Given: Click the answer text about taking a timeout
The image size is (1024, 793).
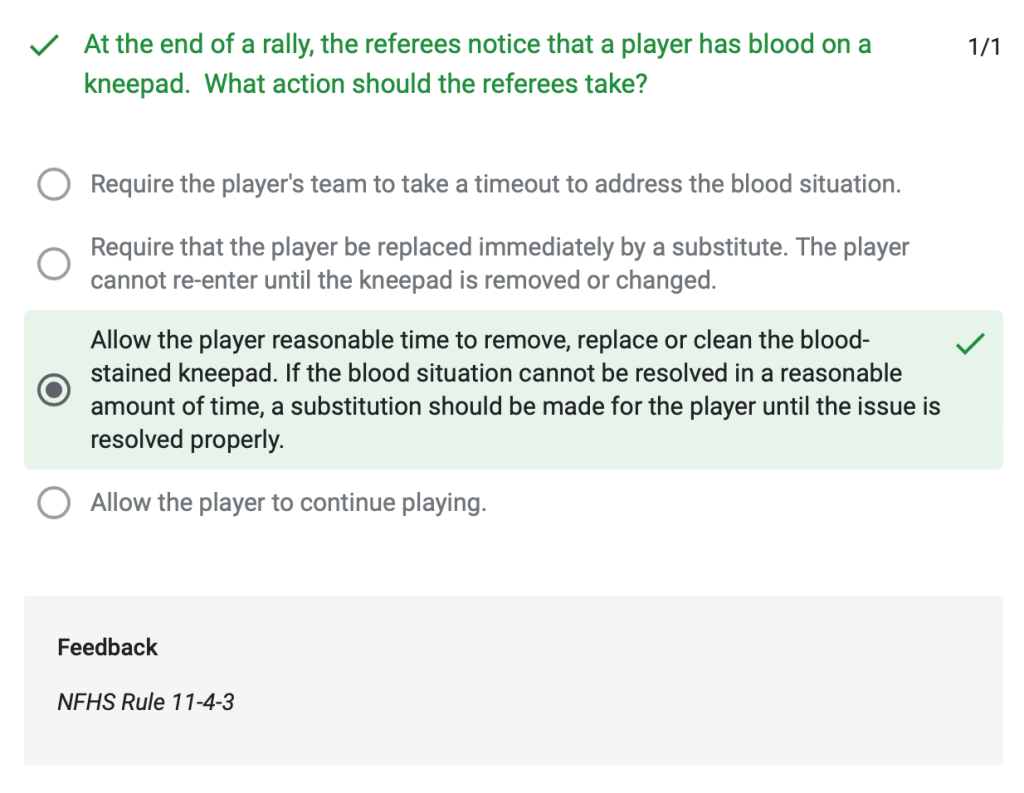Looking at the screenshot, I should pyautogui.click(x=495, y=184).
